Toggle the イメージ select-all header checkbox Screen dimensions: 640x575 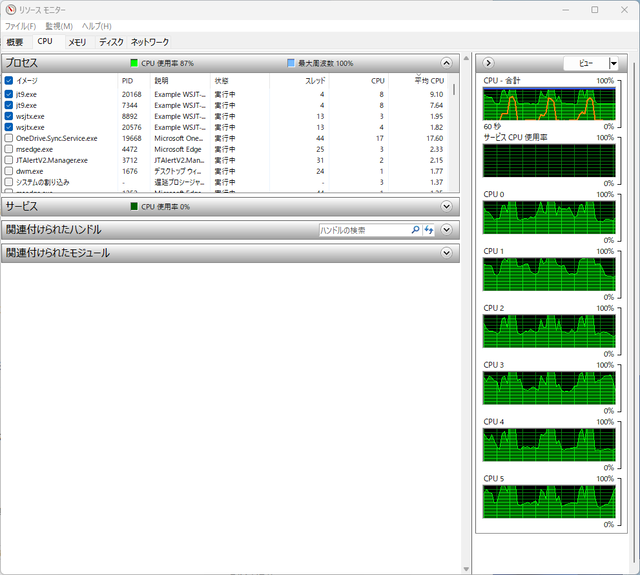click(x=9, y=81)
